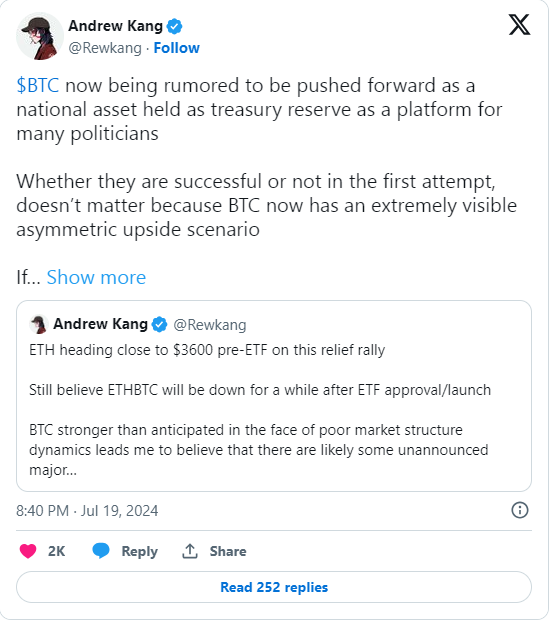Open the 8:40 PM Jul 19, 2024 timestamp
The image size is (553, 623).
coord(87,511)
